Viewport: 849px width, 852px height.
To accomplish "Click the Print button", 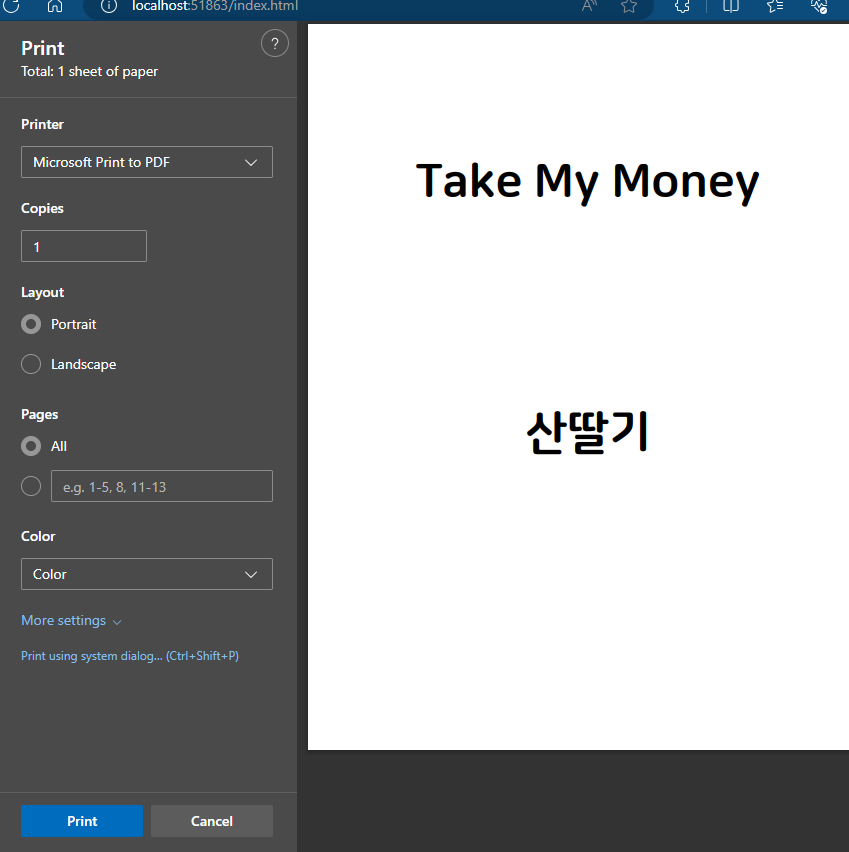I will (x=82, y=821).
